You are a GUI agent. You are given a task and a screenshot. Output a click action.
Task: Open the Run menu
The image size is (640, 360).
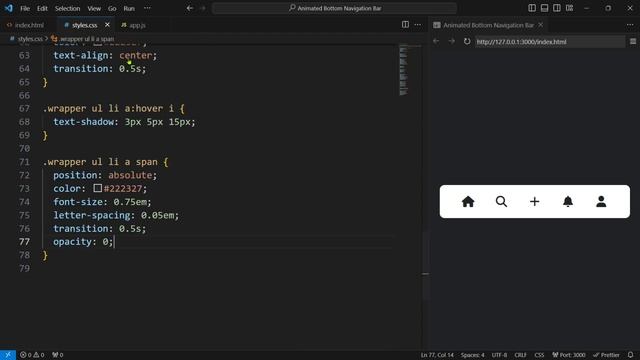click(x=129, y=8)
